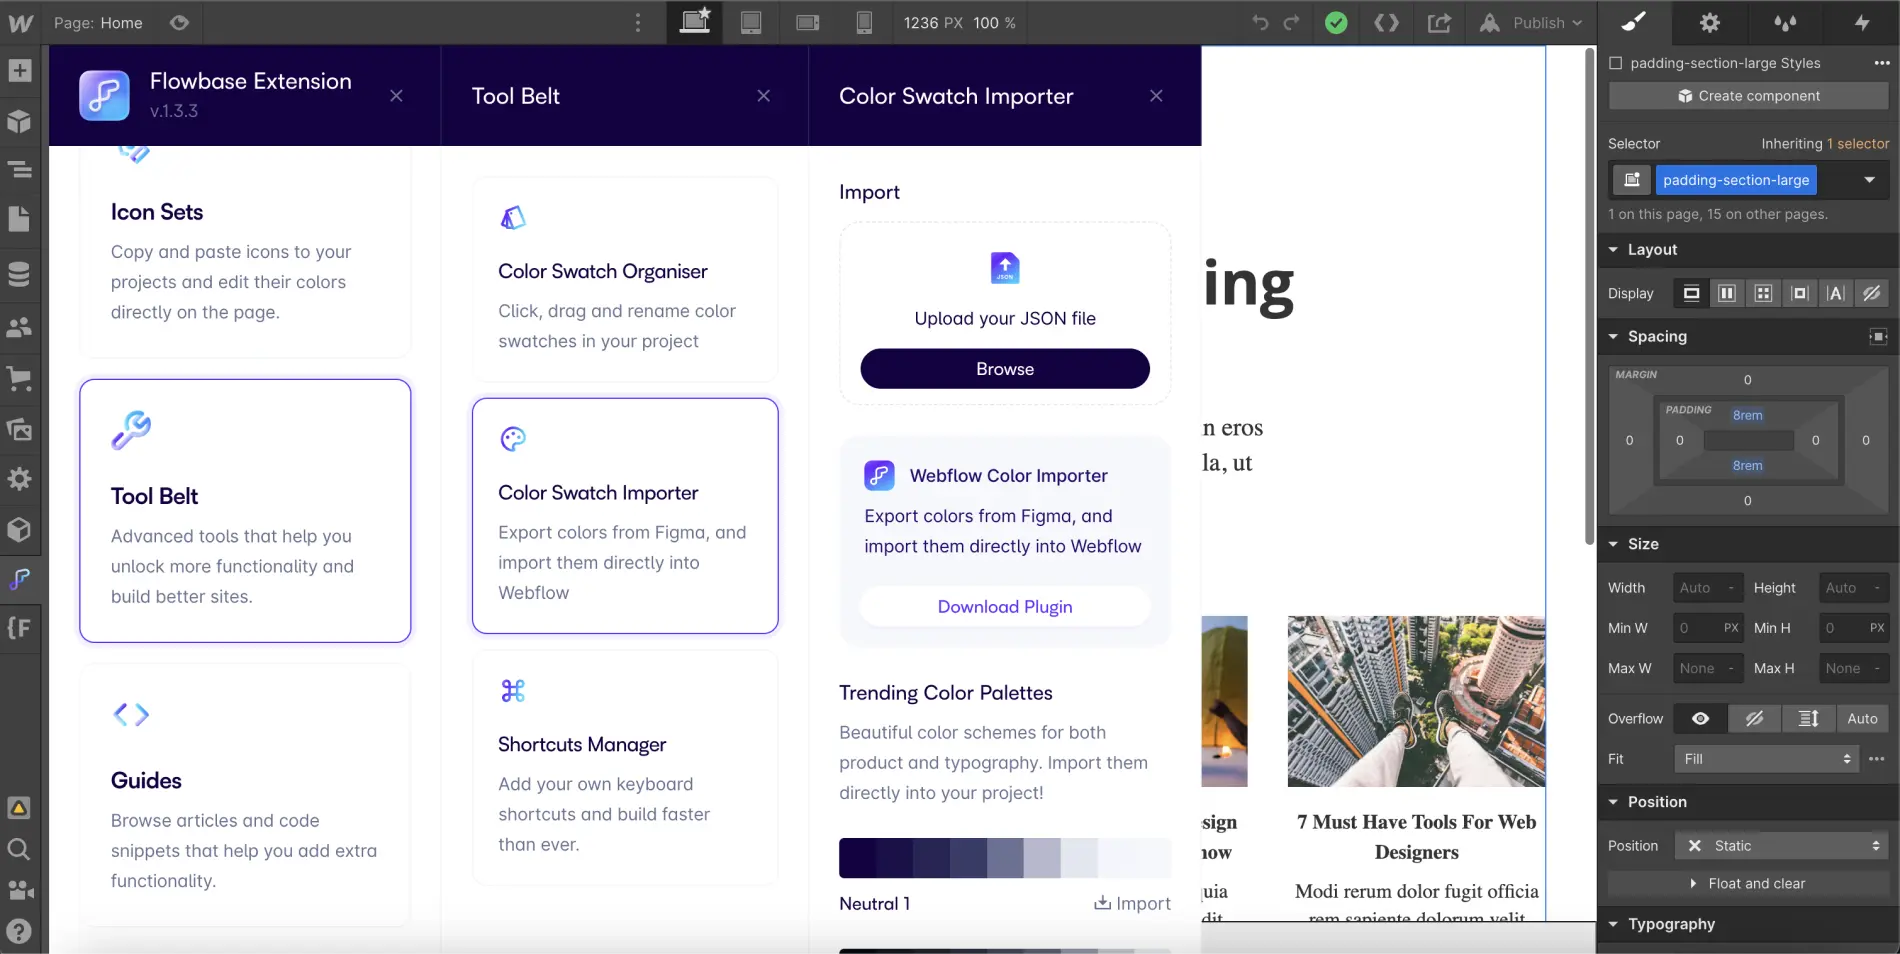Screen dimensions: 1900x954
Task: Open the Webflow logo menu
Action: point(20,23)
